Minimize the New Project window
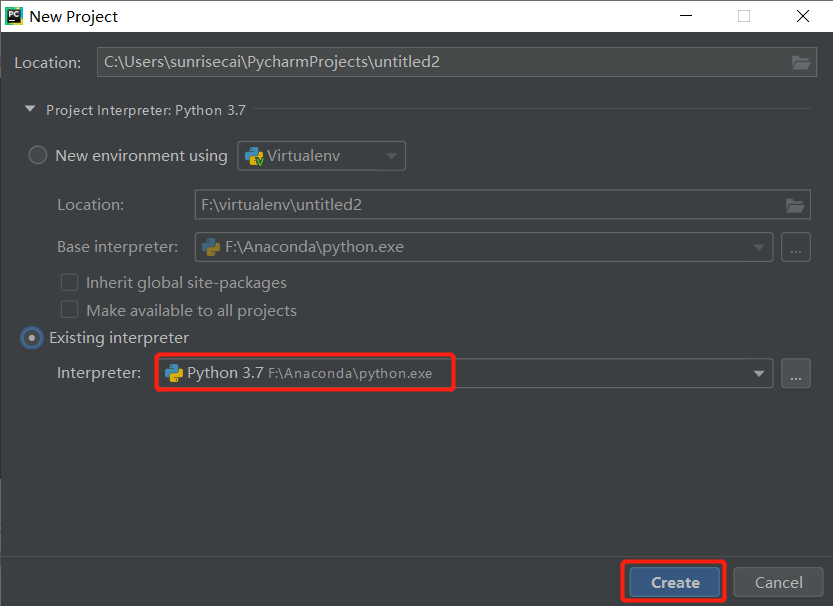The image size is (833, 606). click(x=686, y=16)
